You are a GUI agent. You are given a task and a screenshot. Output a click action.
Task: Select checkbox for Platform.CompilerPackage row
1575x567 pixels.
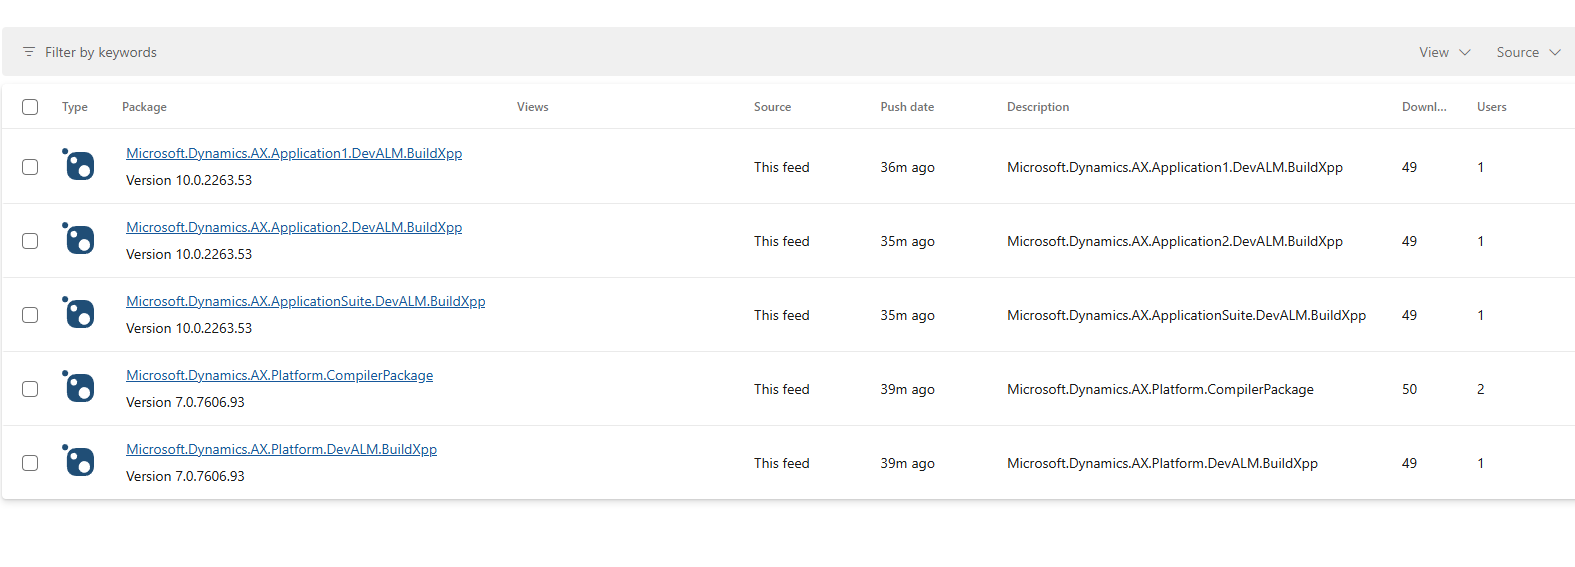tap(30, 389)
